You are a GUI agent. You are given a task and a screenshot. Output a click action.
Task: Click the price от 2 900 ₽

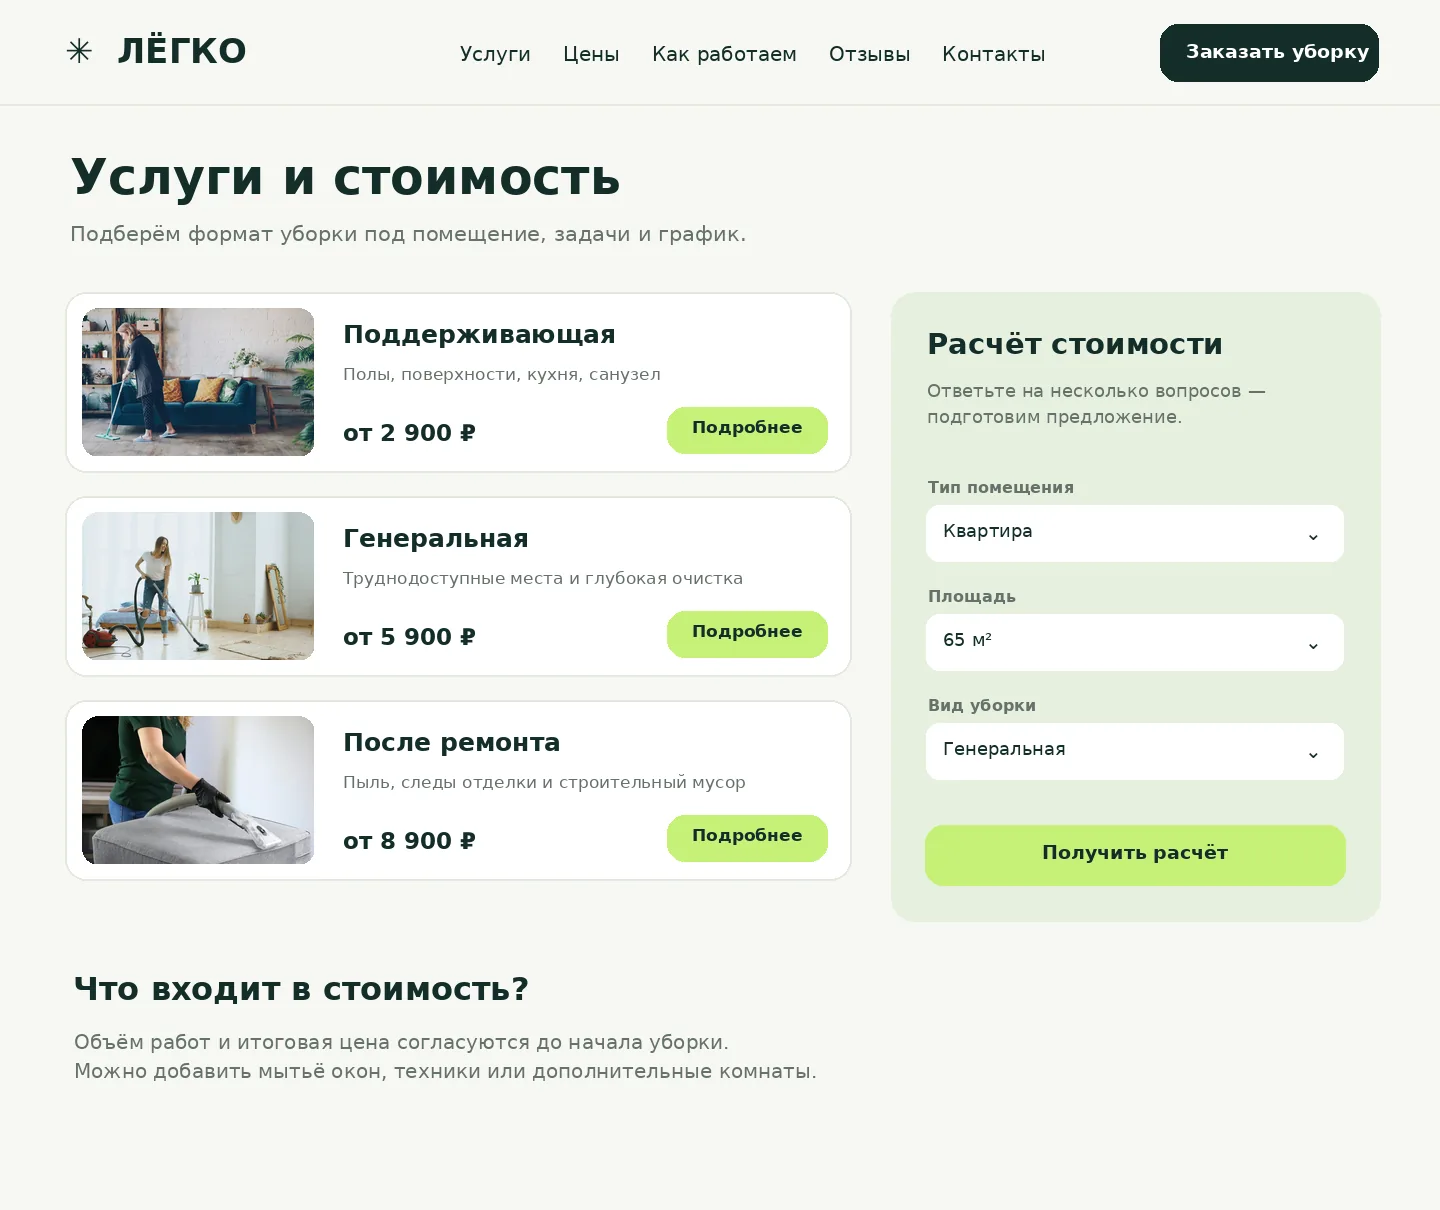click(409, 433)
